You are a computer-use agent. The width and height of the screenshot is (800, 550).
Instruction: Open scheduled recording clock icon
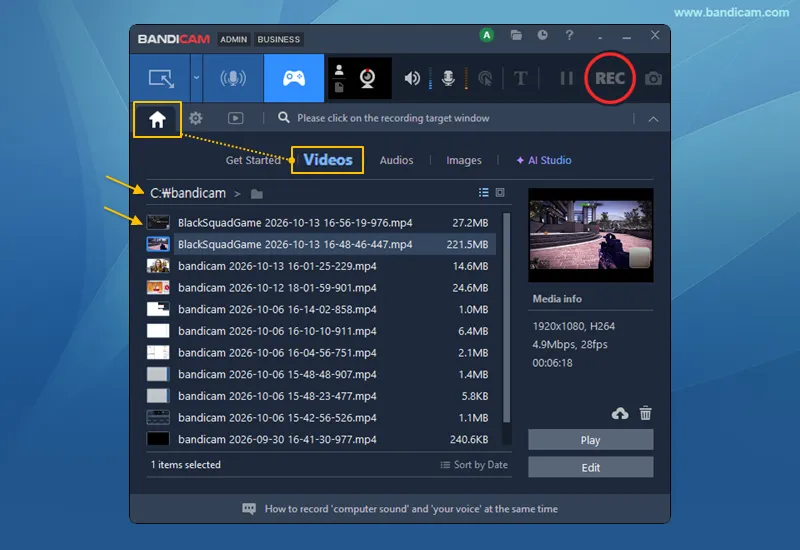click(x=542, y=35)
